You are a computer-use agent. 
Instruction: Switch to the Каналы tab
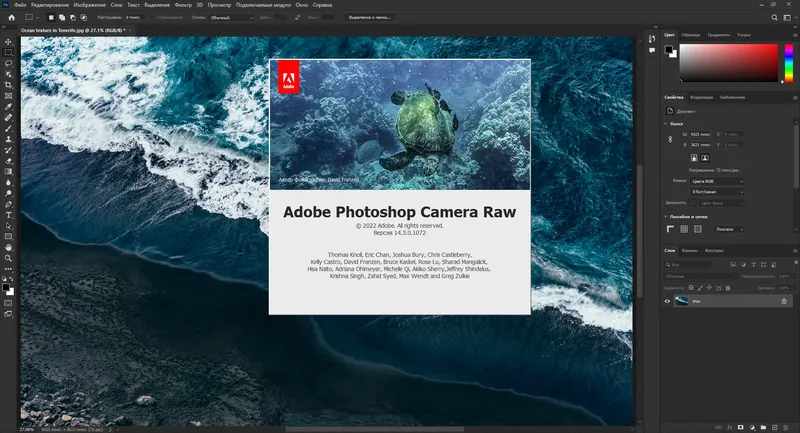click(690, 250)
